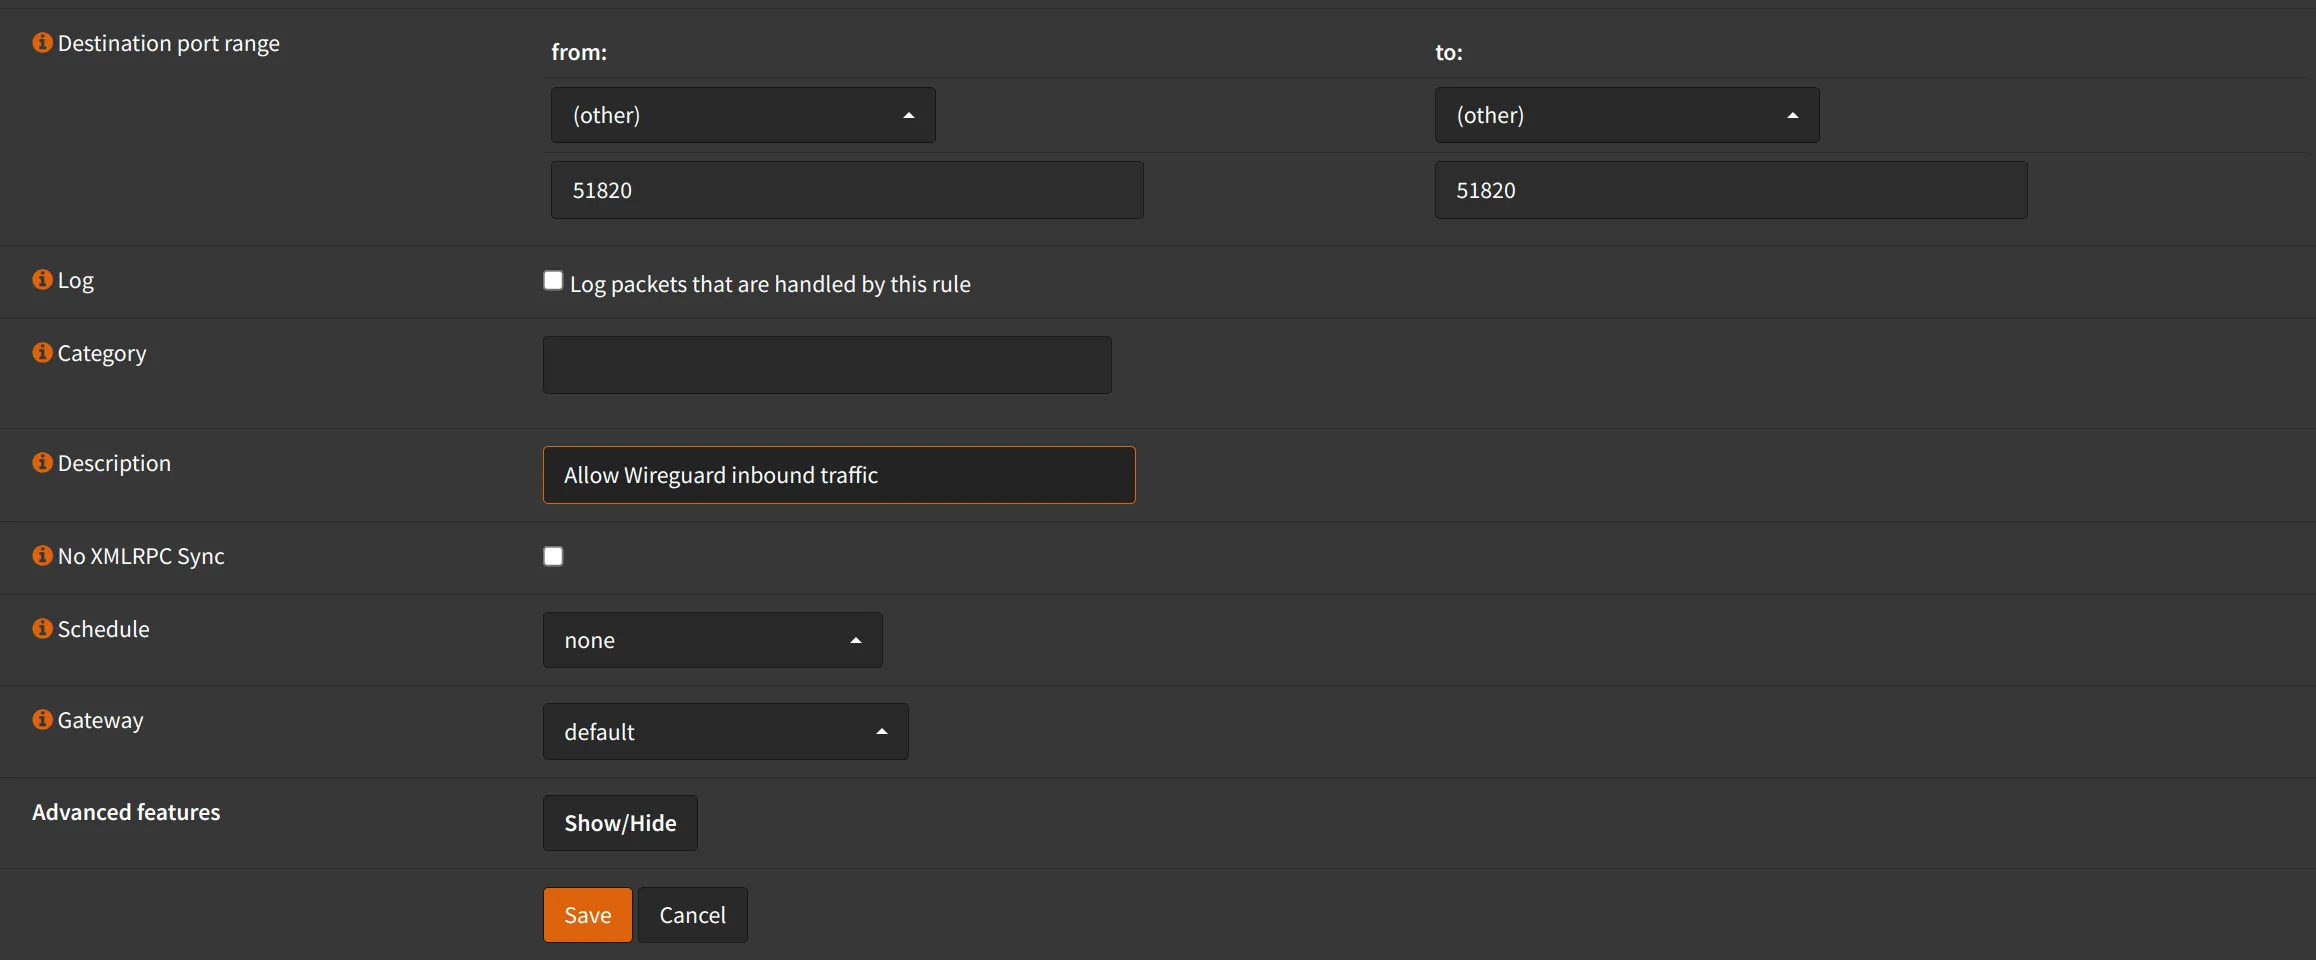Toggle the No XMLRPC Sync checkbox
2316x960 pixels.
(553, 556)
